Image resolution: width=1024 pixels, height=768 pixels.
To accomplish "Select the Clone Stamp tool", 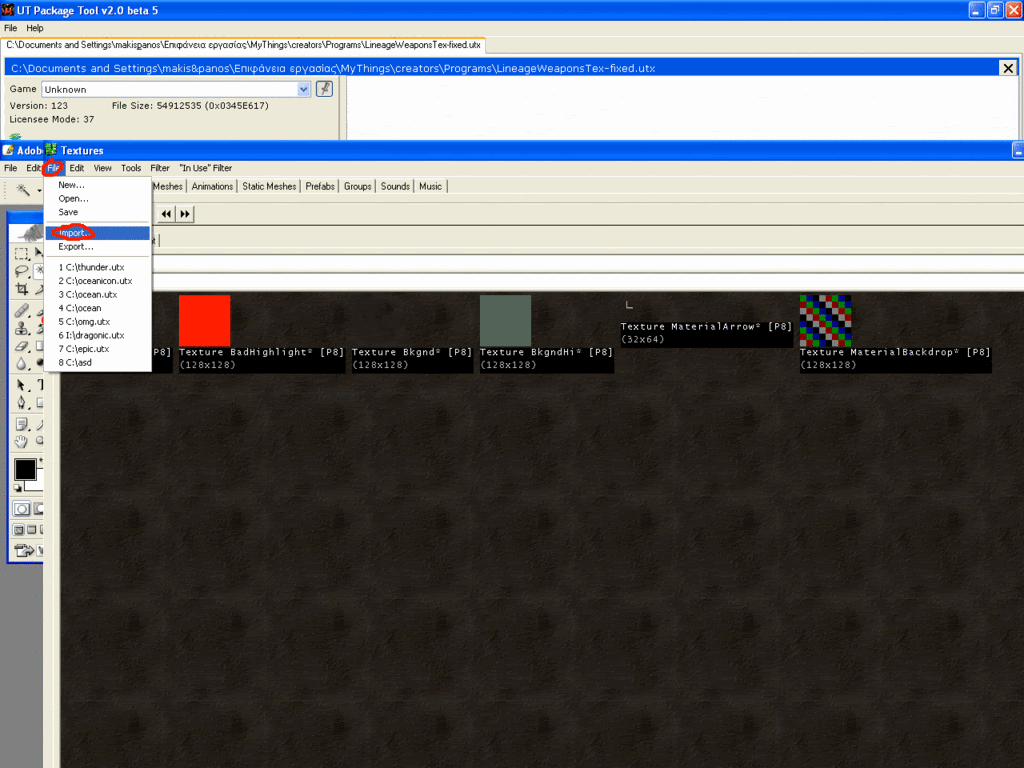I will tap(21, 328).
